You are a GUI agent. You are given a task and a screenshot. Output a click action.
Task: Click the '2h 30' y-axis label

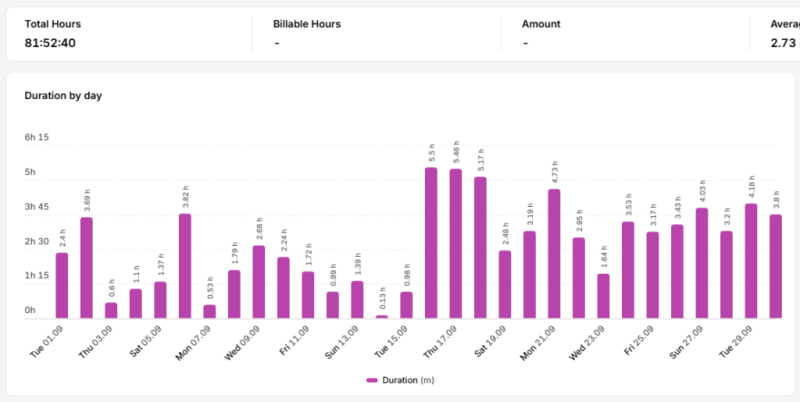(37, 241)
